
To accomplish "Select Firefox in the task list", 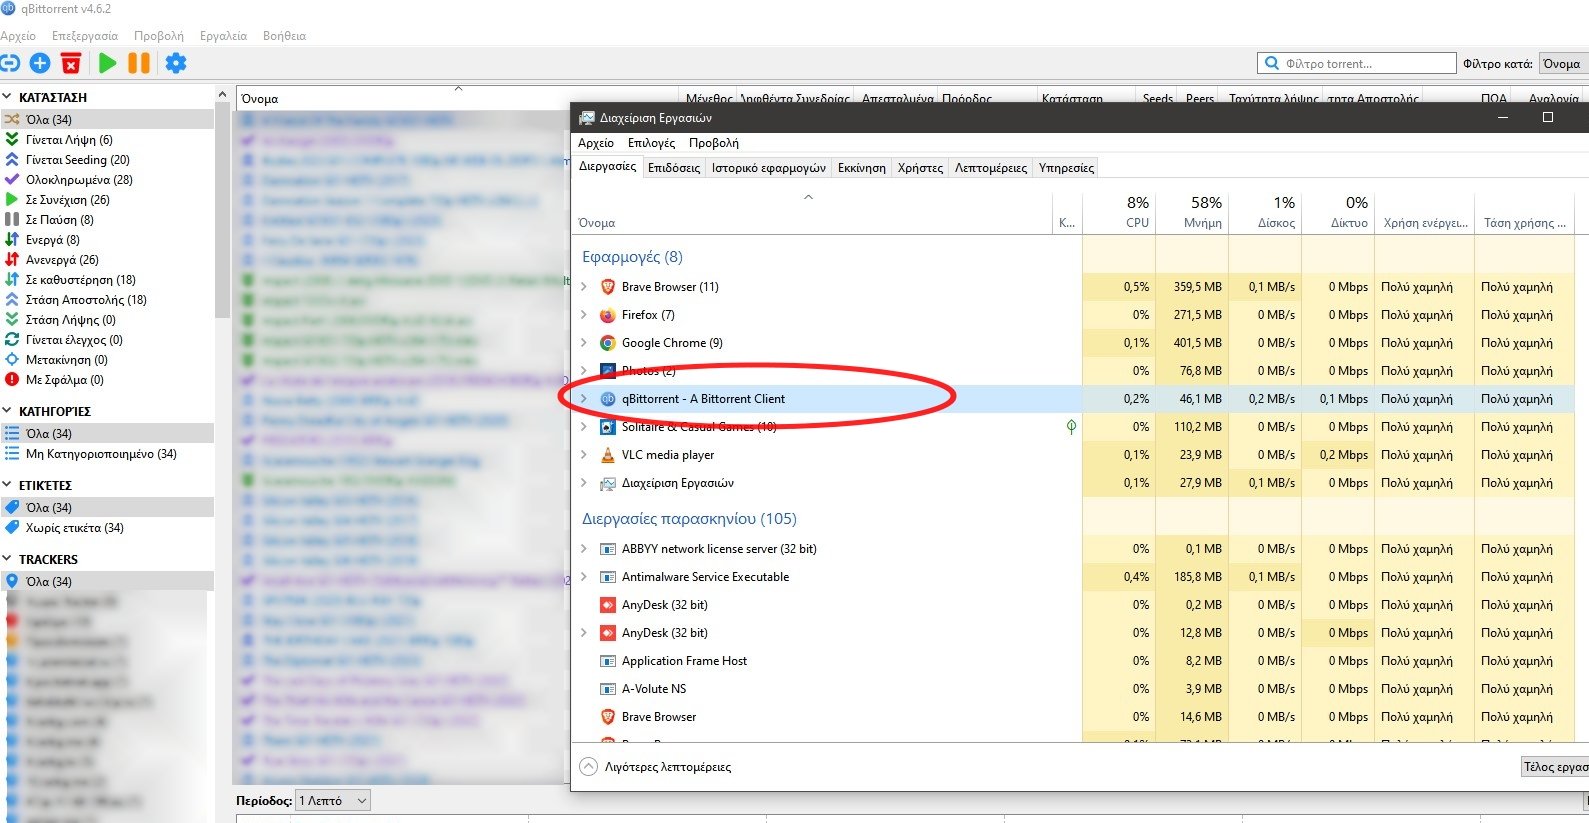I will coord(648,315).
